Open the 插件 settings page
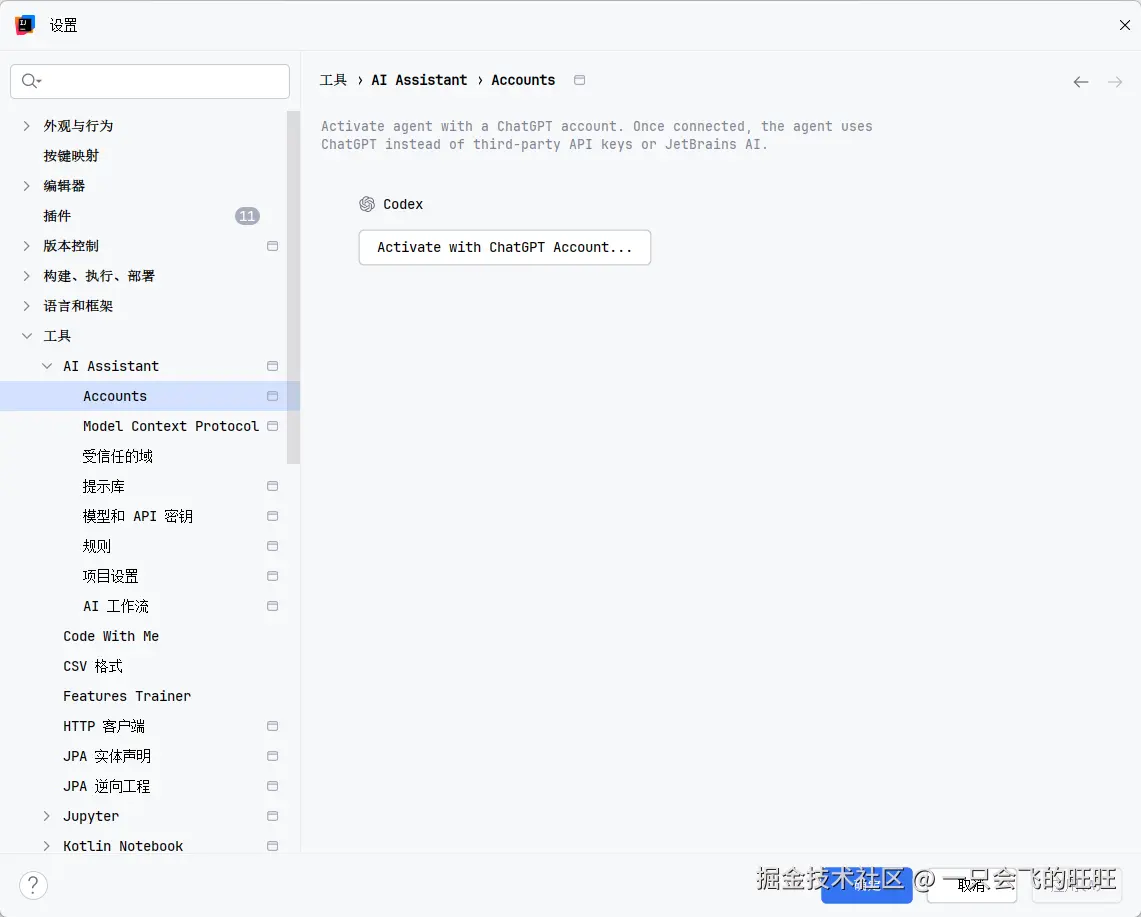 [57, 216]
